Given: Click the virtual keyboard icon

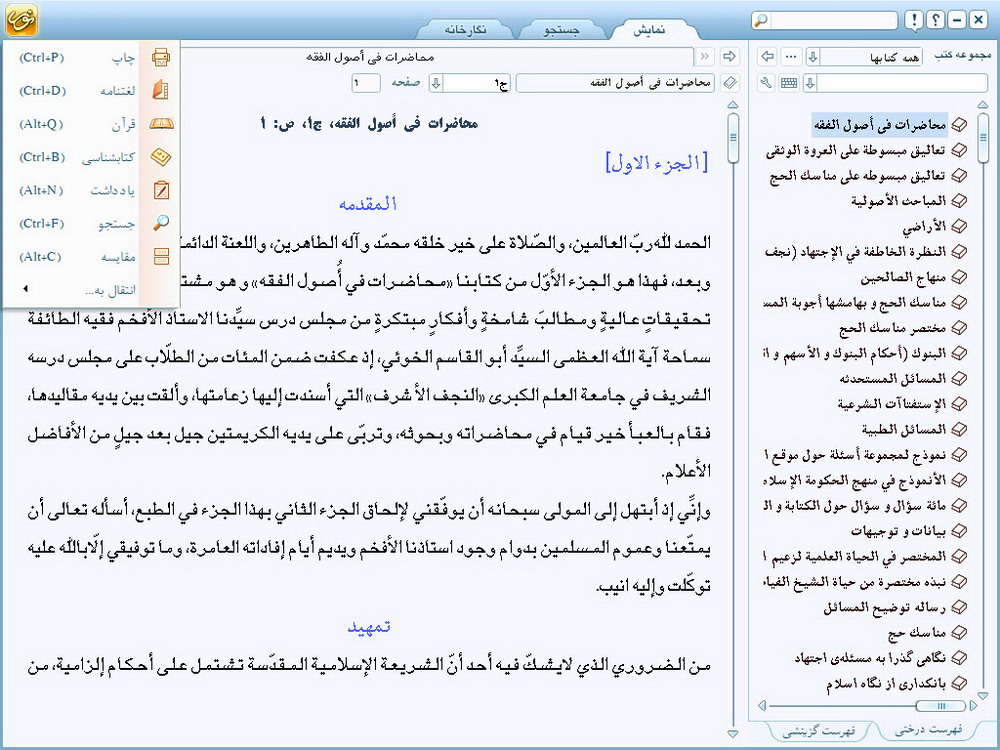Looking at the screenshot, I should (x=789, y=83).
